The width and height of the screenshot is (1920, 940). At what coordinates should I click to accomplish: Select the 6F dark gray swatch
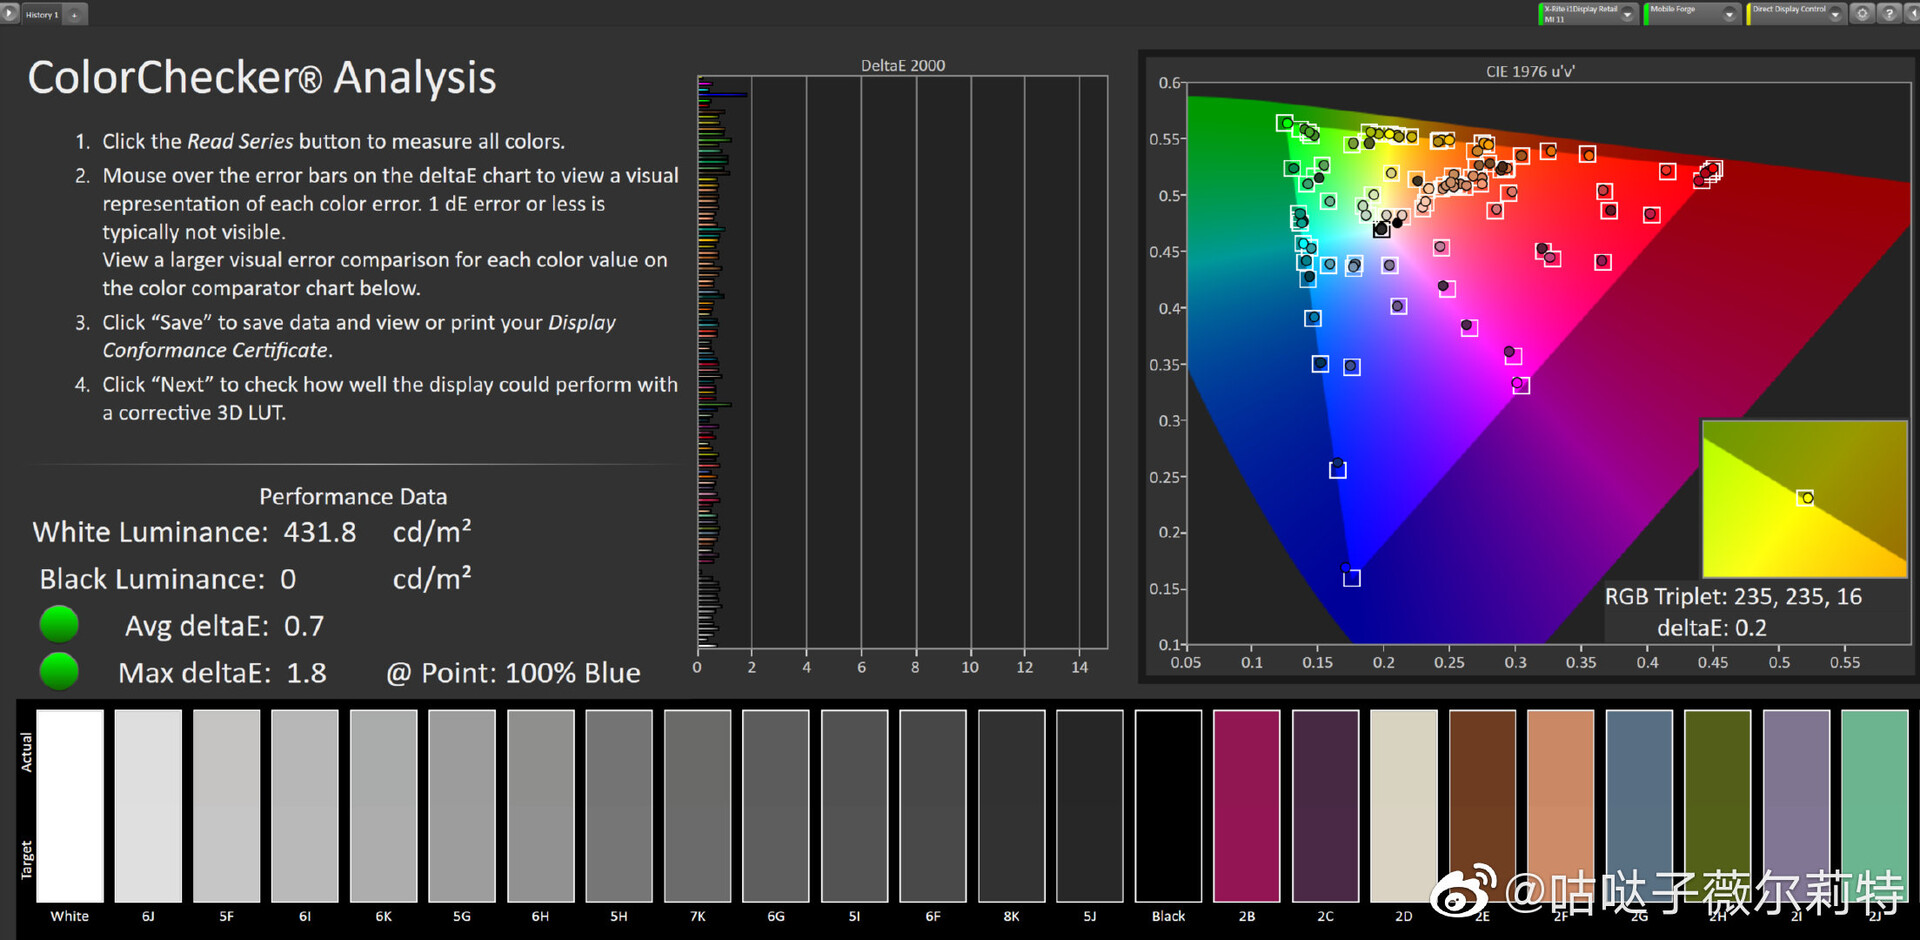(933, 806)
